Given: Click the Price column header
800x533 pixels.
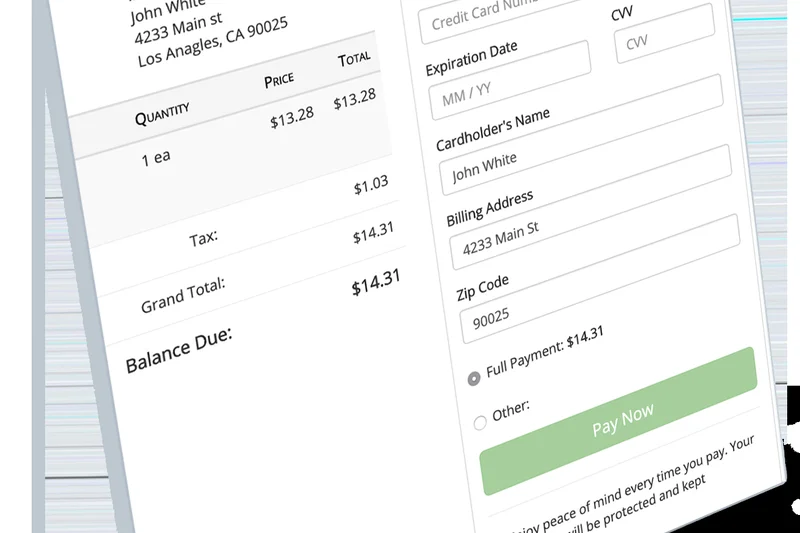Looking at the screenshot, I should pyautogui.click(x=279, y=79).
